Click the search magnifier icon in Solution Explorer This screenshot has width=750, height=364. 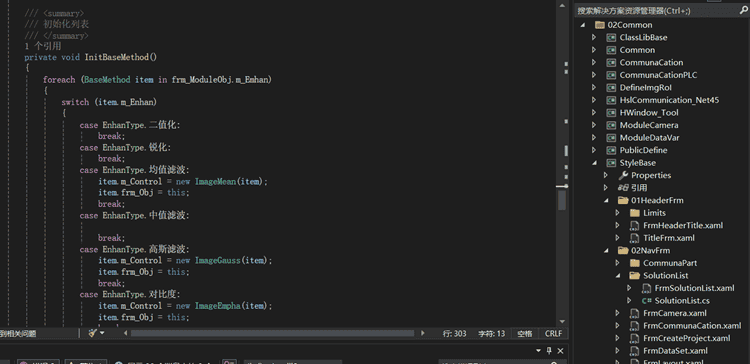(x=743, y=11)
